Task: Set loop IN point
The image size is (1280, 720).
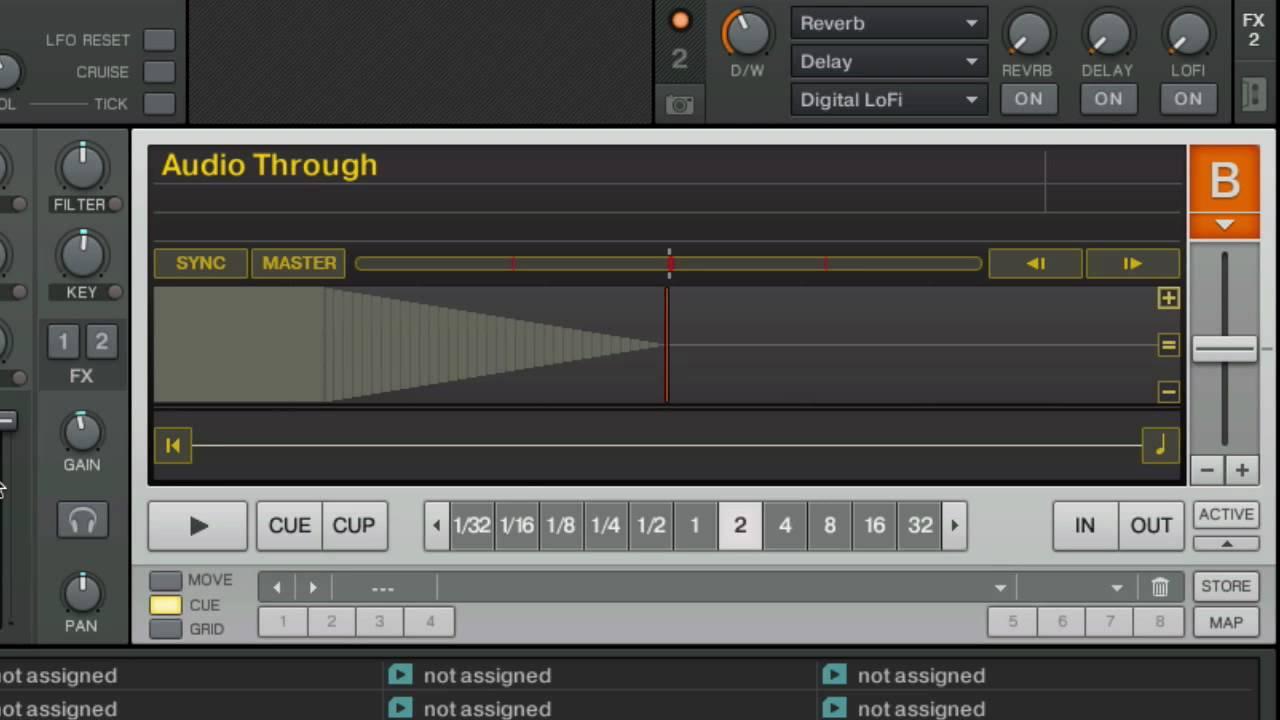Action: pos(1084,526)
